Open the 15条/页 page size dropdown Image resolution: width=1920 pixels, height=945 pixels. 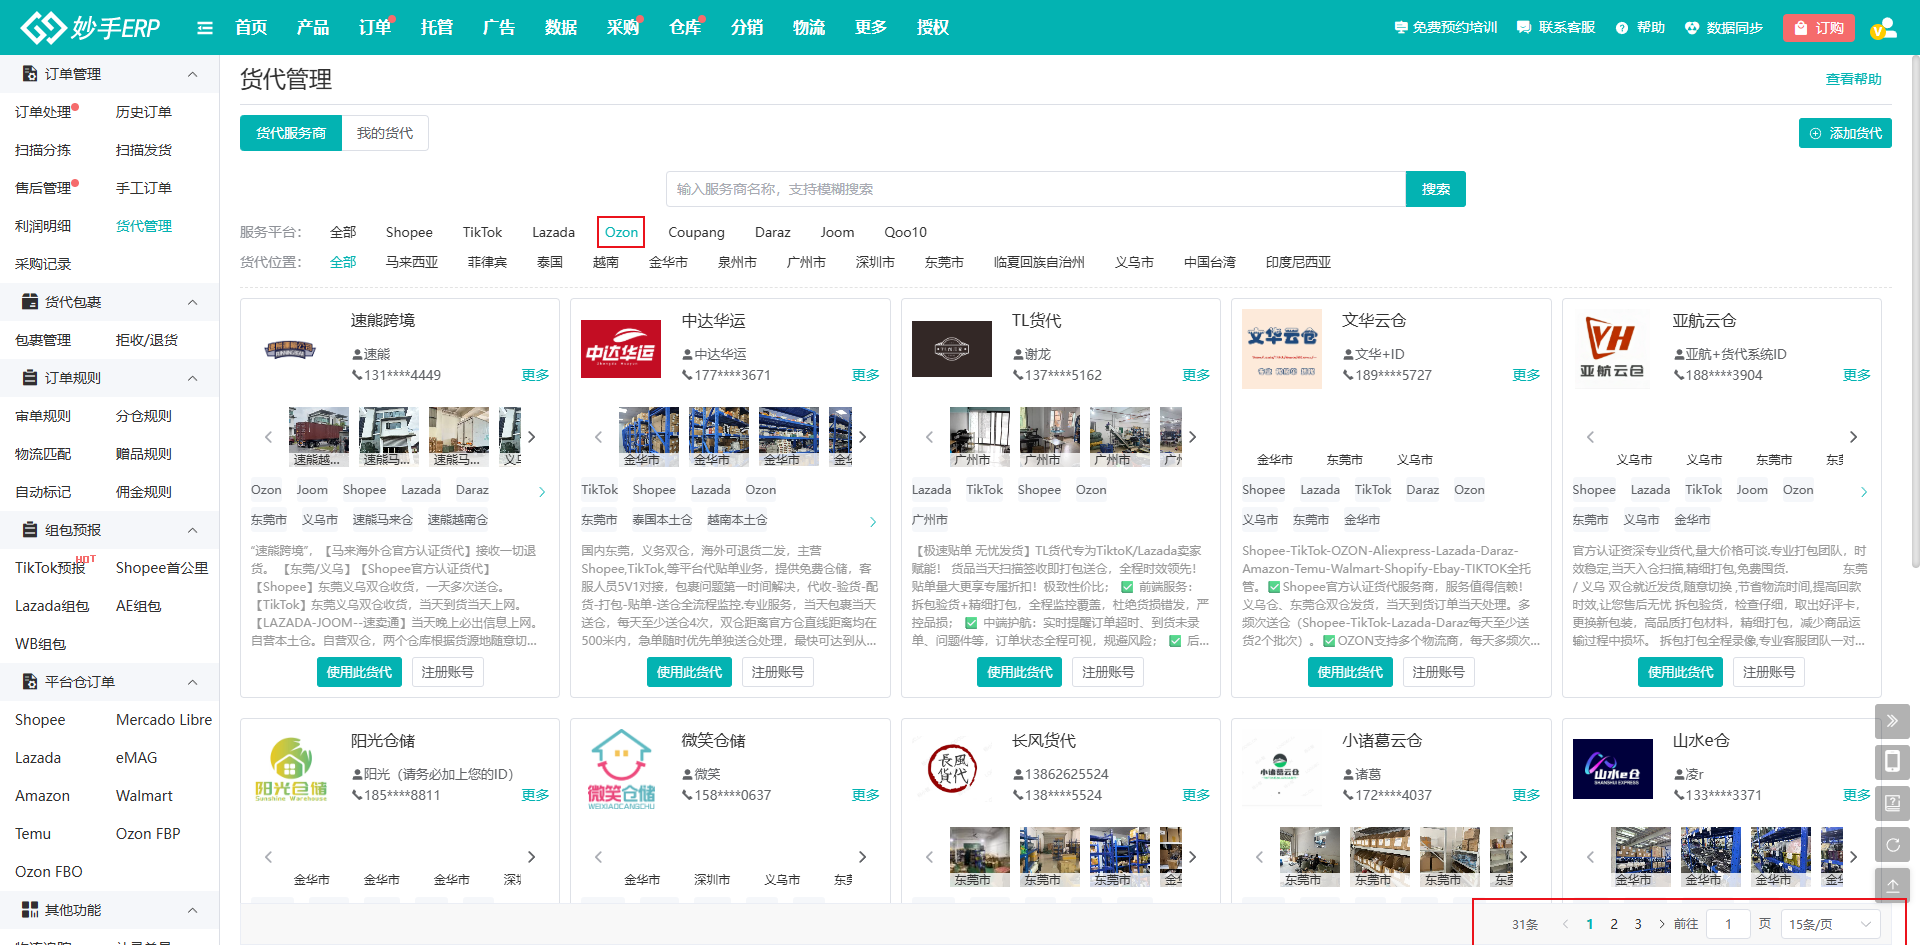pyautogui.click(x=1830, y=924)
